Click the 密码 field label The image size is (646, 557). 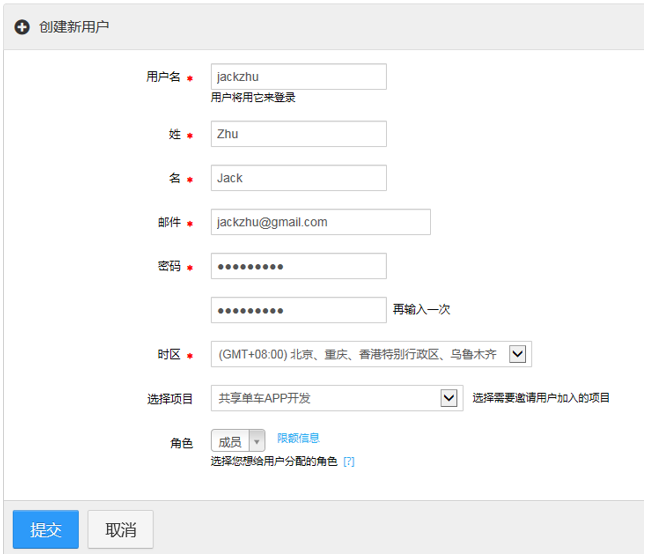click(169, 266)
